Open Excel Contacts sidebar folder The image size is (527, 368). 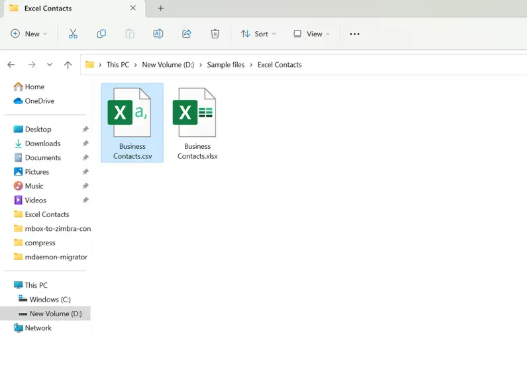coord(41,214)
